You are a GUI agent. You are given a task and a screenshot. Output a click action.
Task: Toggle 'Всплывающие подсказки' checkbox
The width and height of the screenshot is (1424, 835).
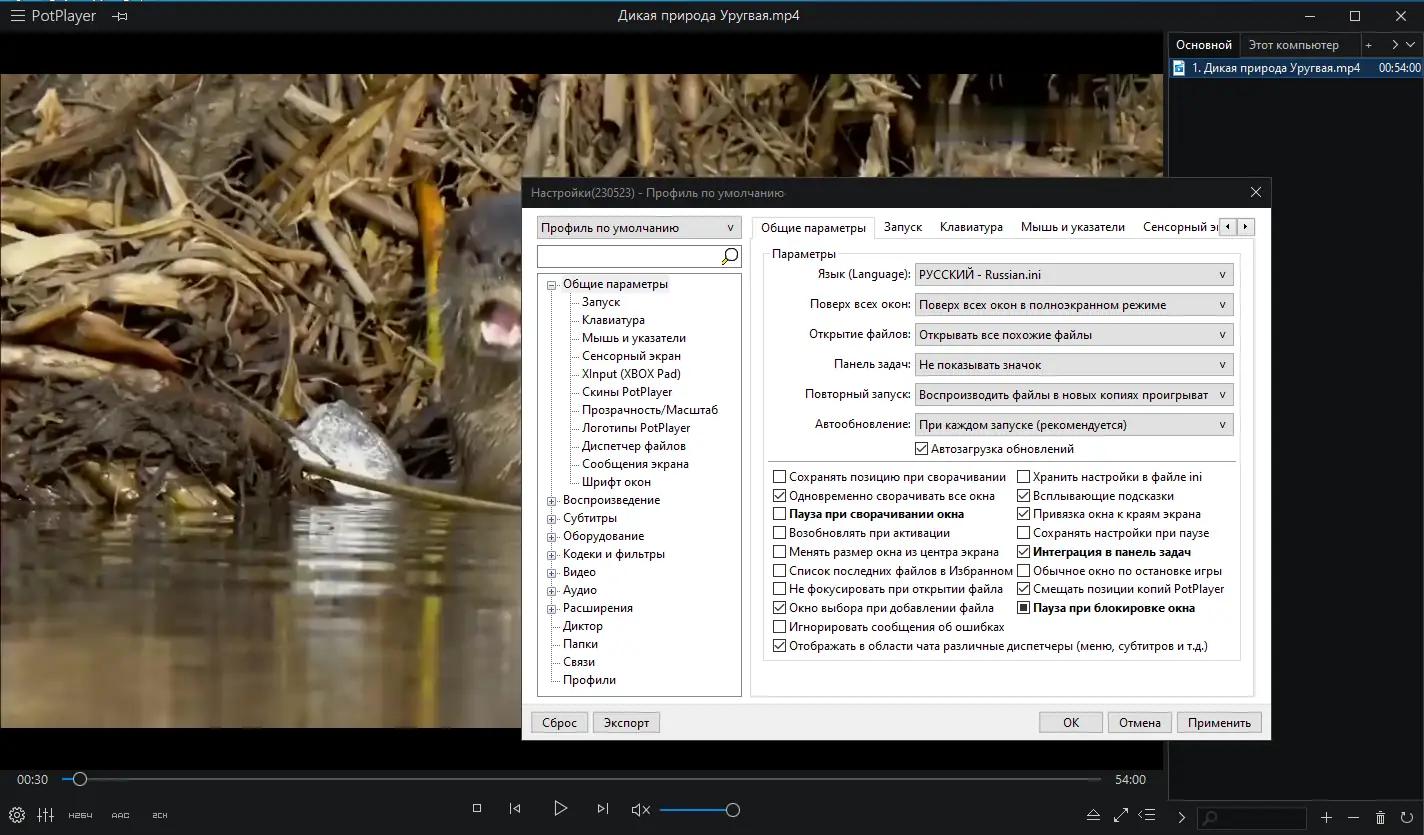(1024, 496)
